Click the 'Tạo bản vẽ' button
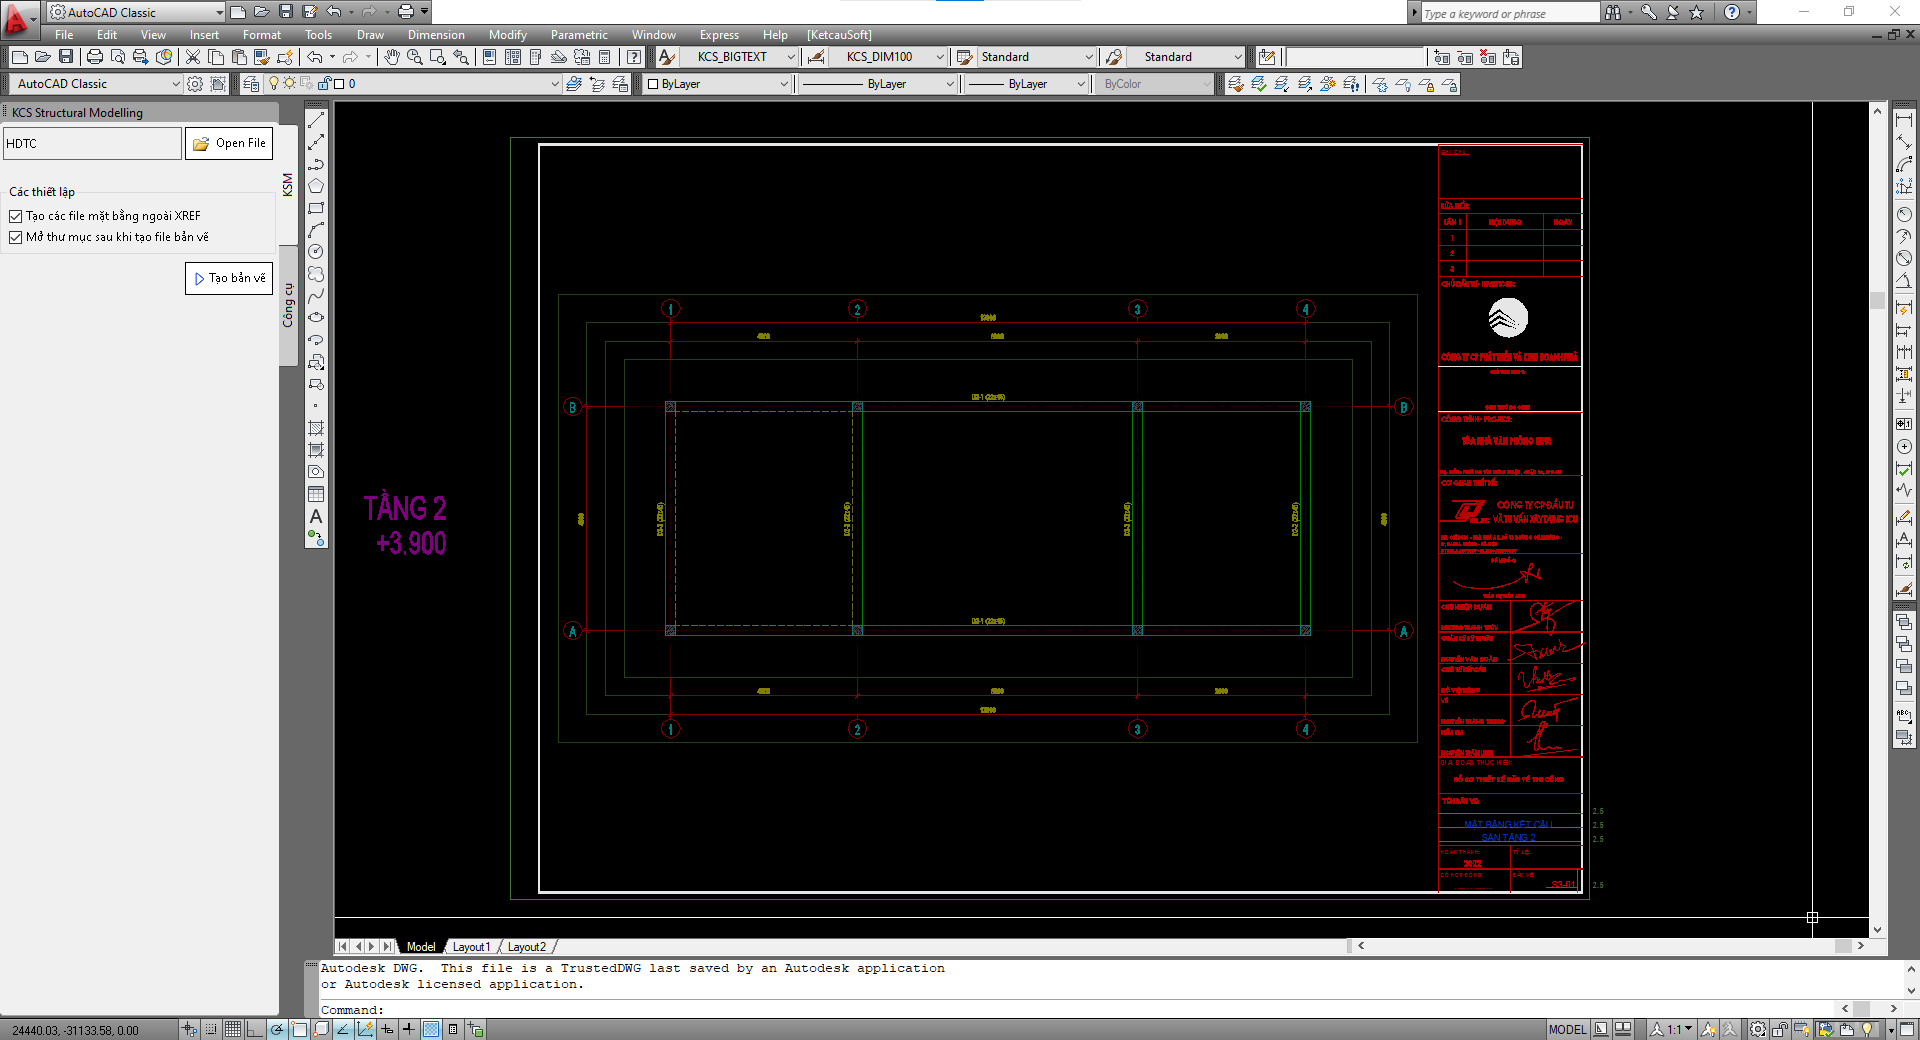 (229, 278)
